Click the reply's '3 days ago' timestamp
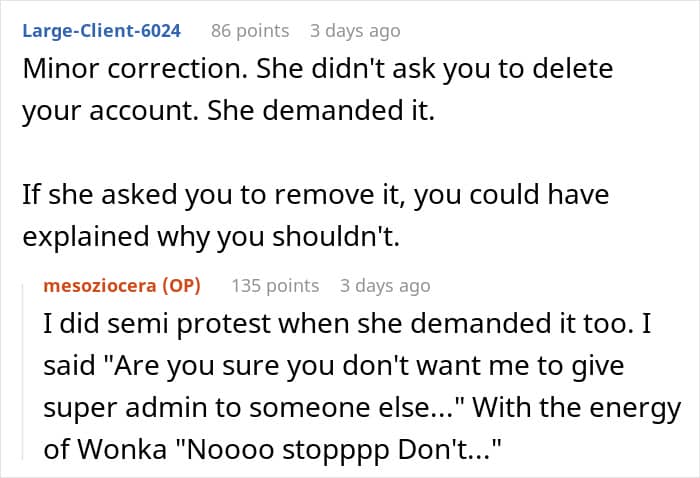 [x=385, y=286]
